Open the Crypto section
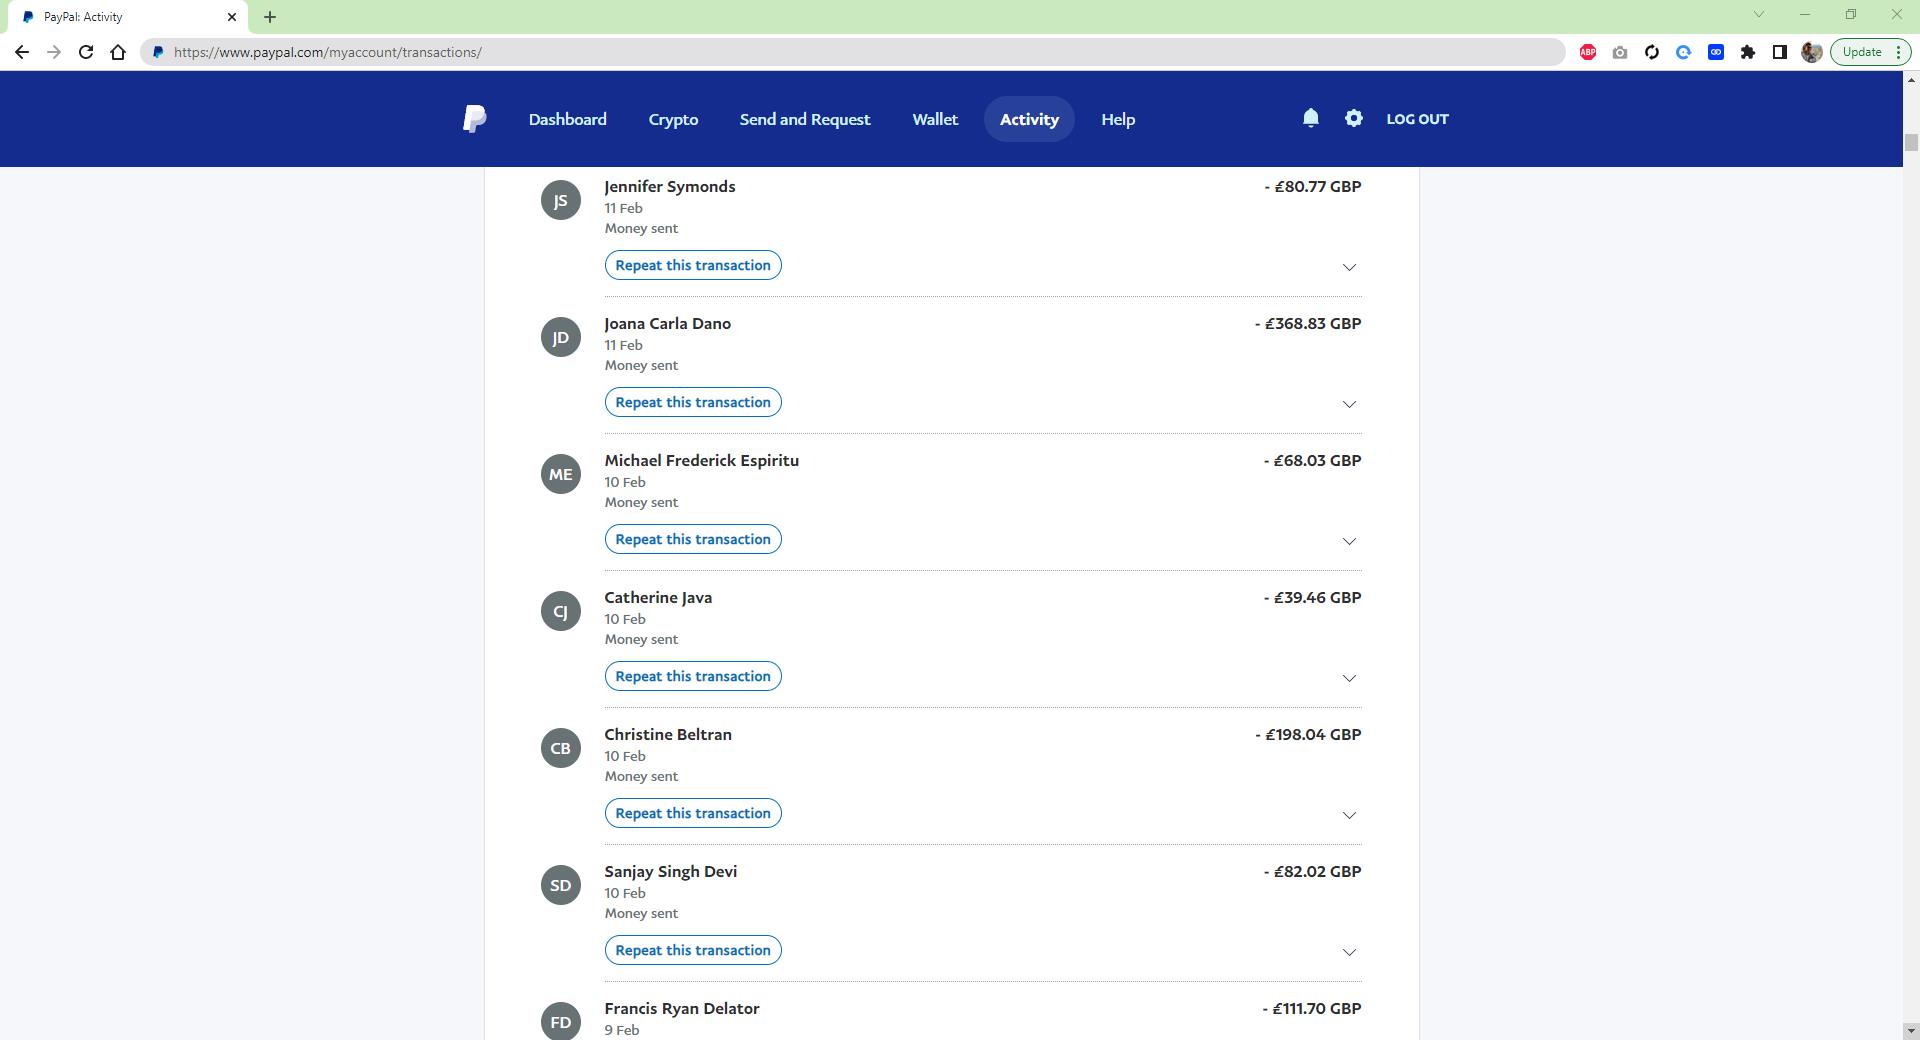 (x=673, y=119)
